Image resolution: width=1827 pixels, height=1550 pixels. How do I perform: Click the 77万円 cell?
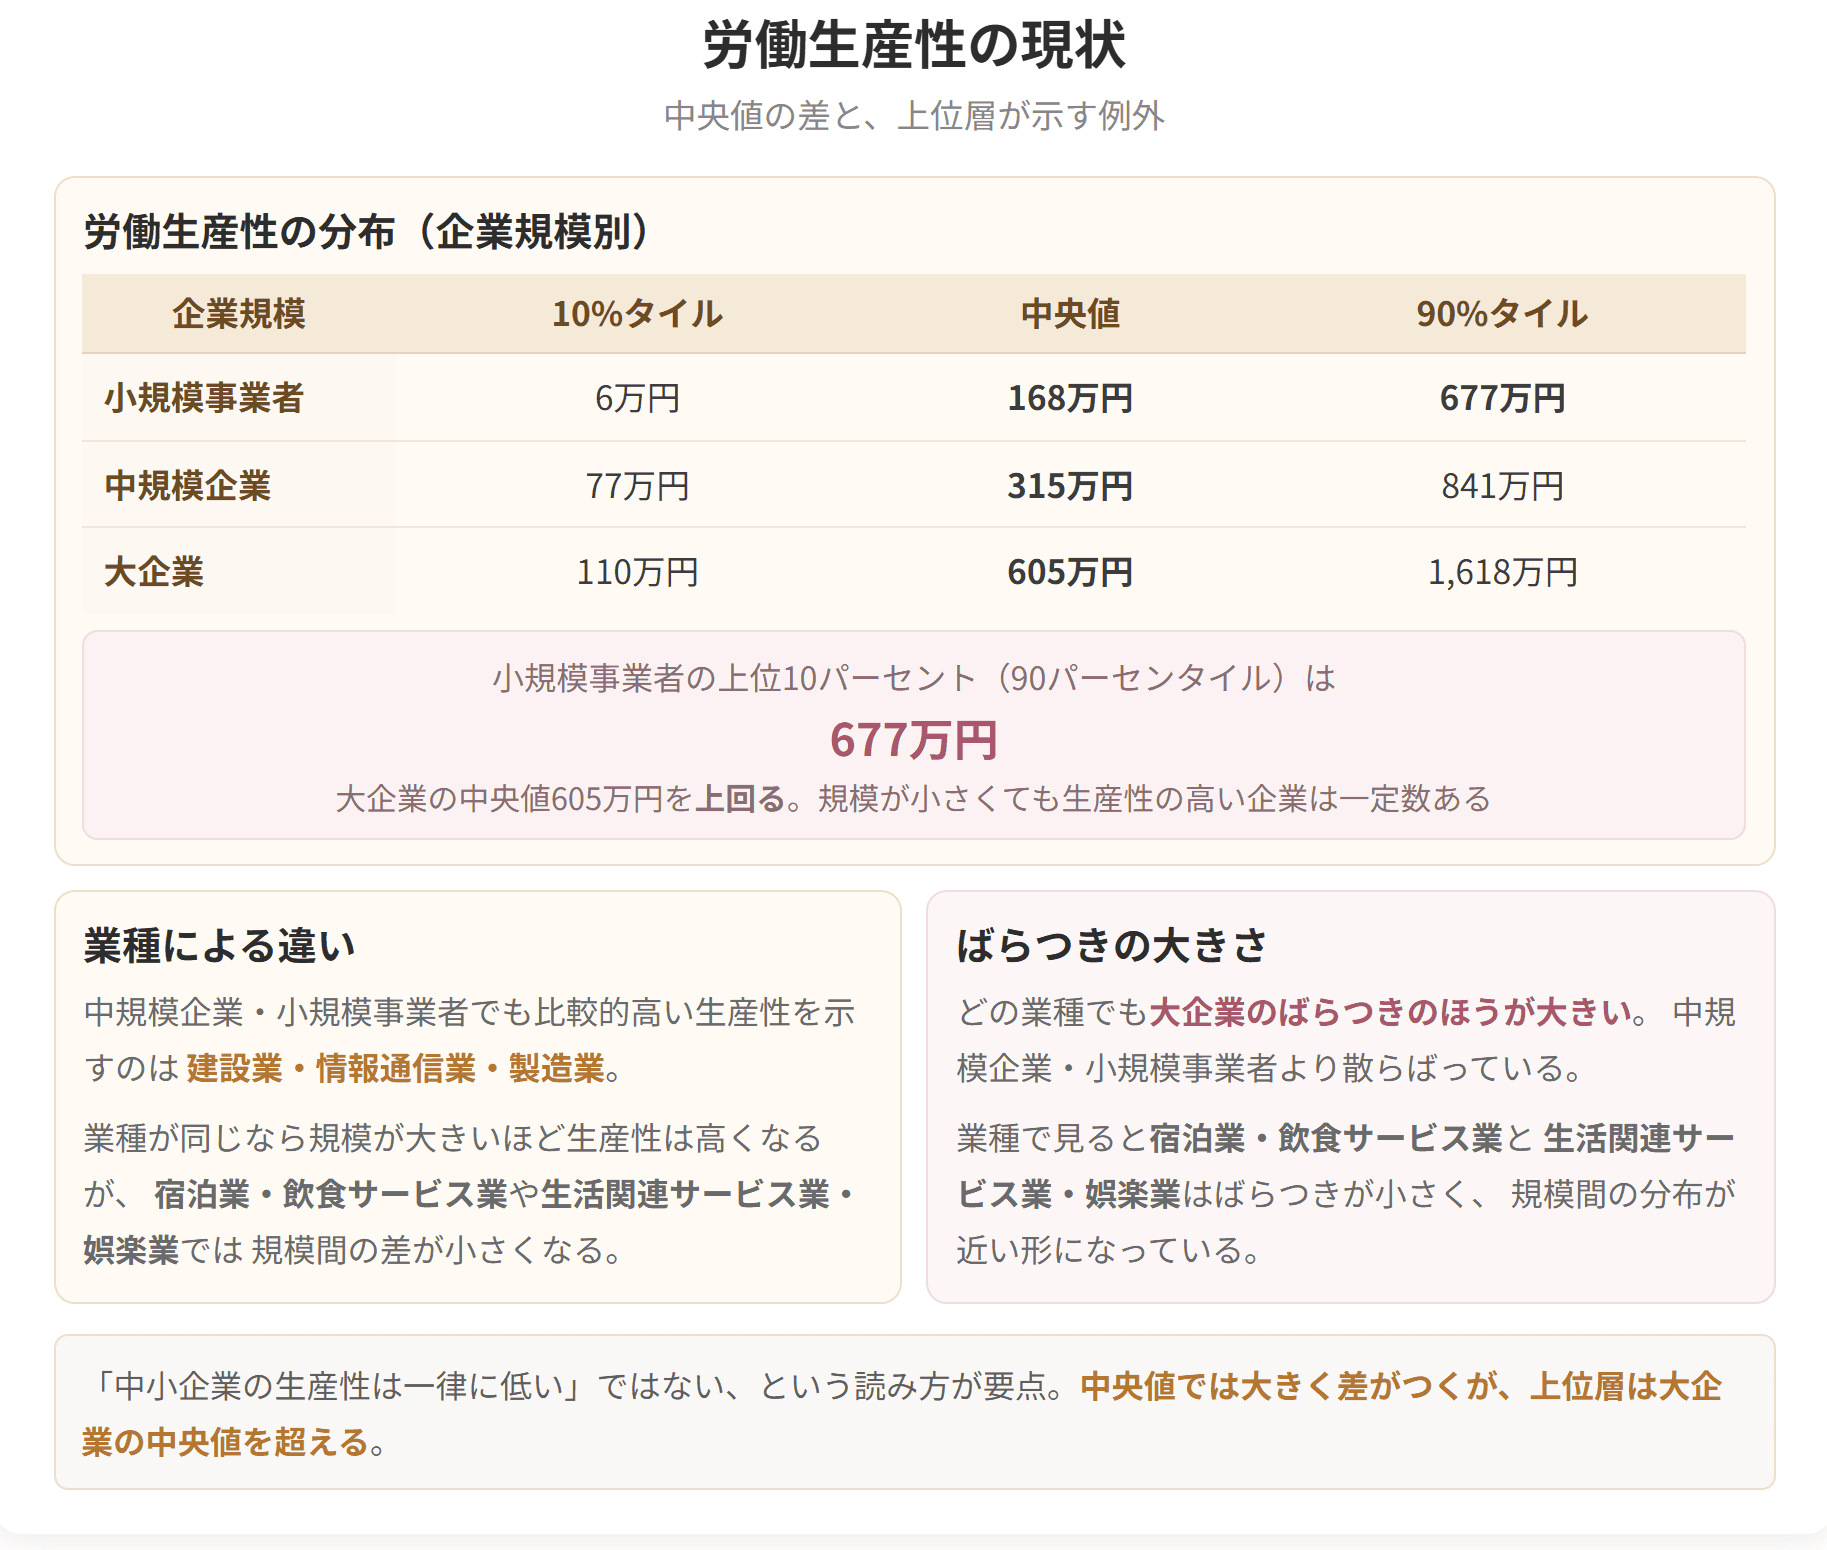click(637, 486)
